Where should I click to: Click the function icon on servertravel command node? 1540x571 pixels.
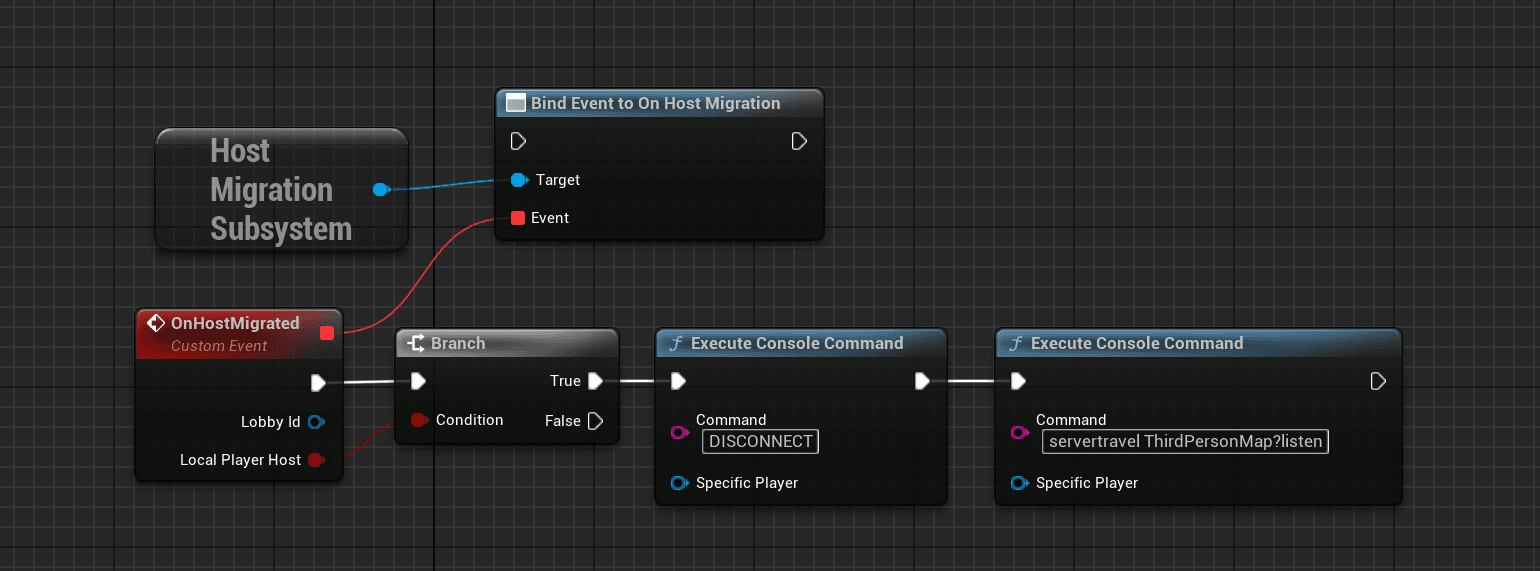pos(1016,343)
